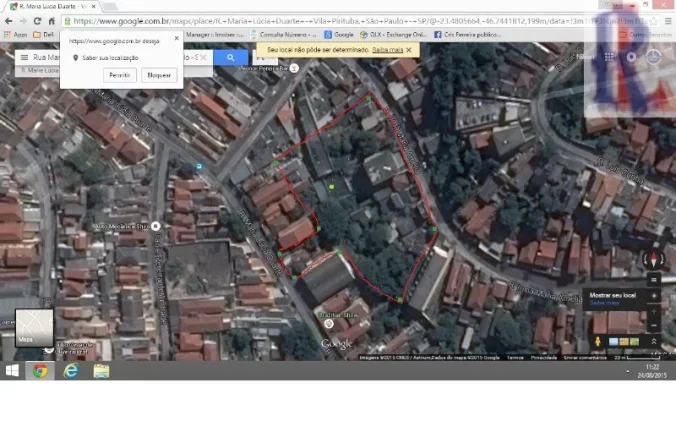The height and width of the screenshot is (432, 676).
Task: Open the Apps bookmarks shortcut
Action: pos(16,34)
